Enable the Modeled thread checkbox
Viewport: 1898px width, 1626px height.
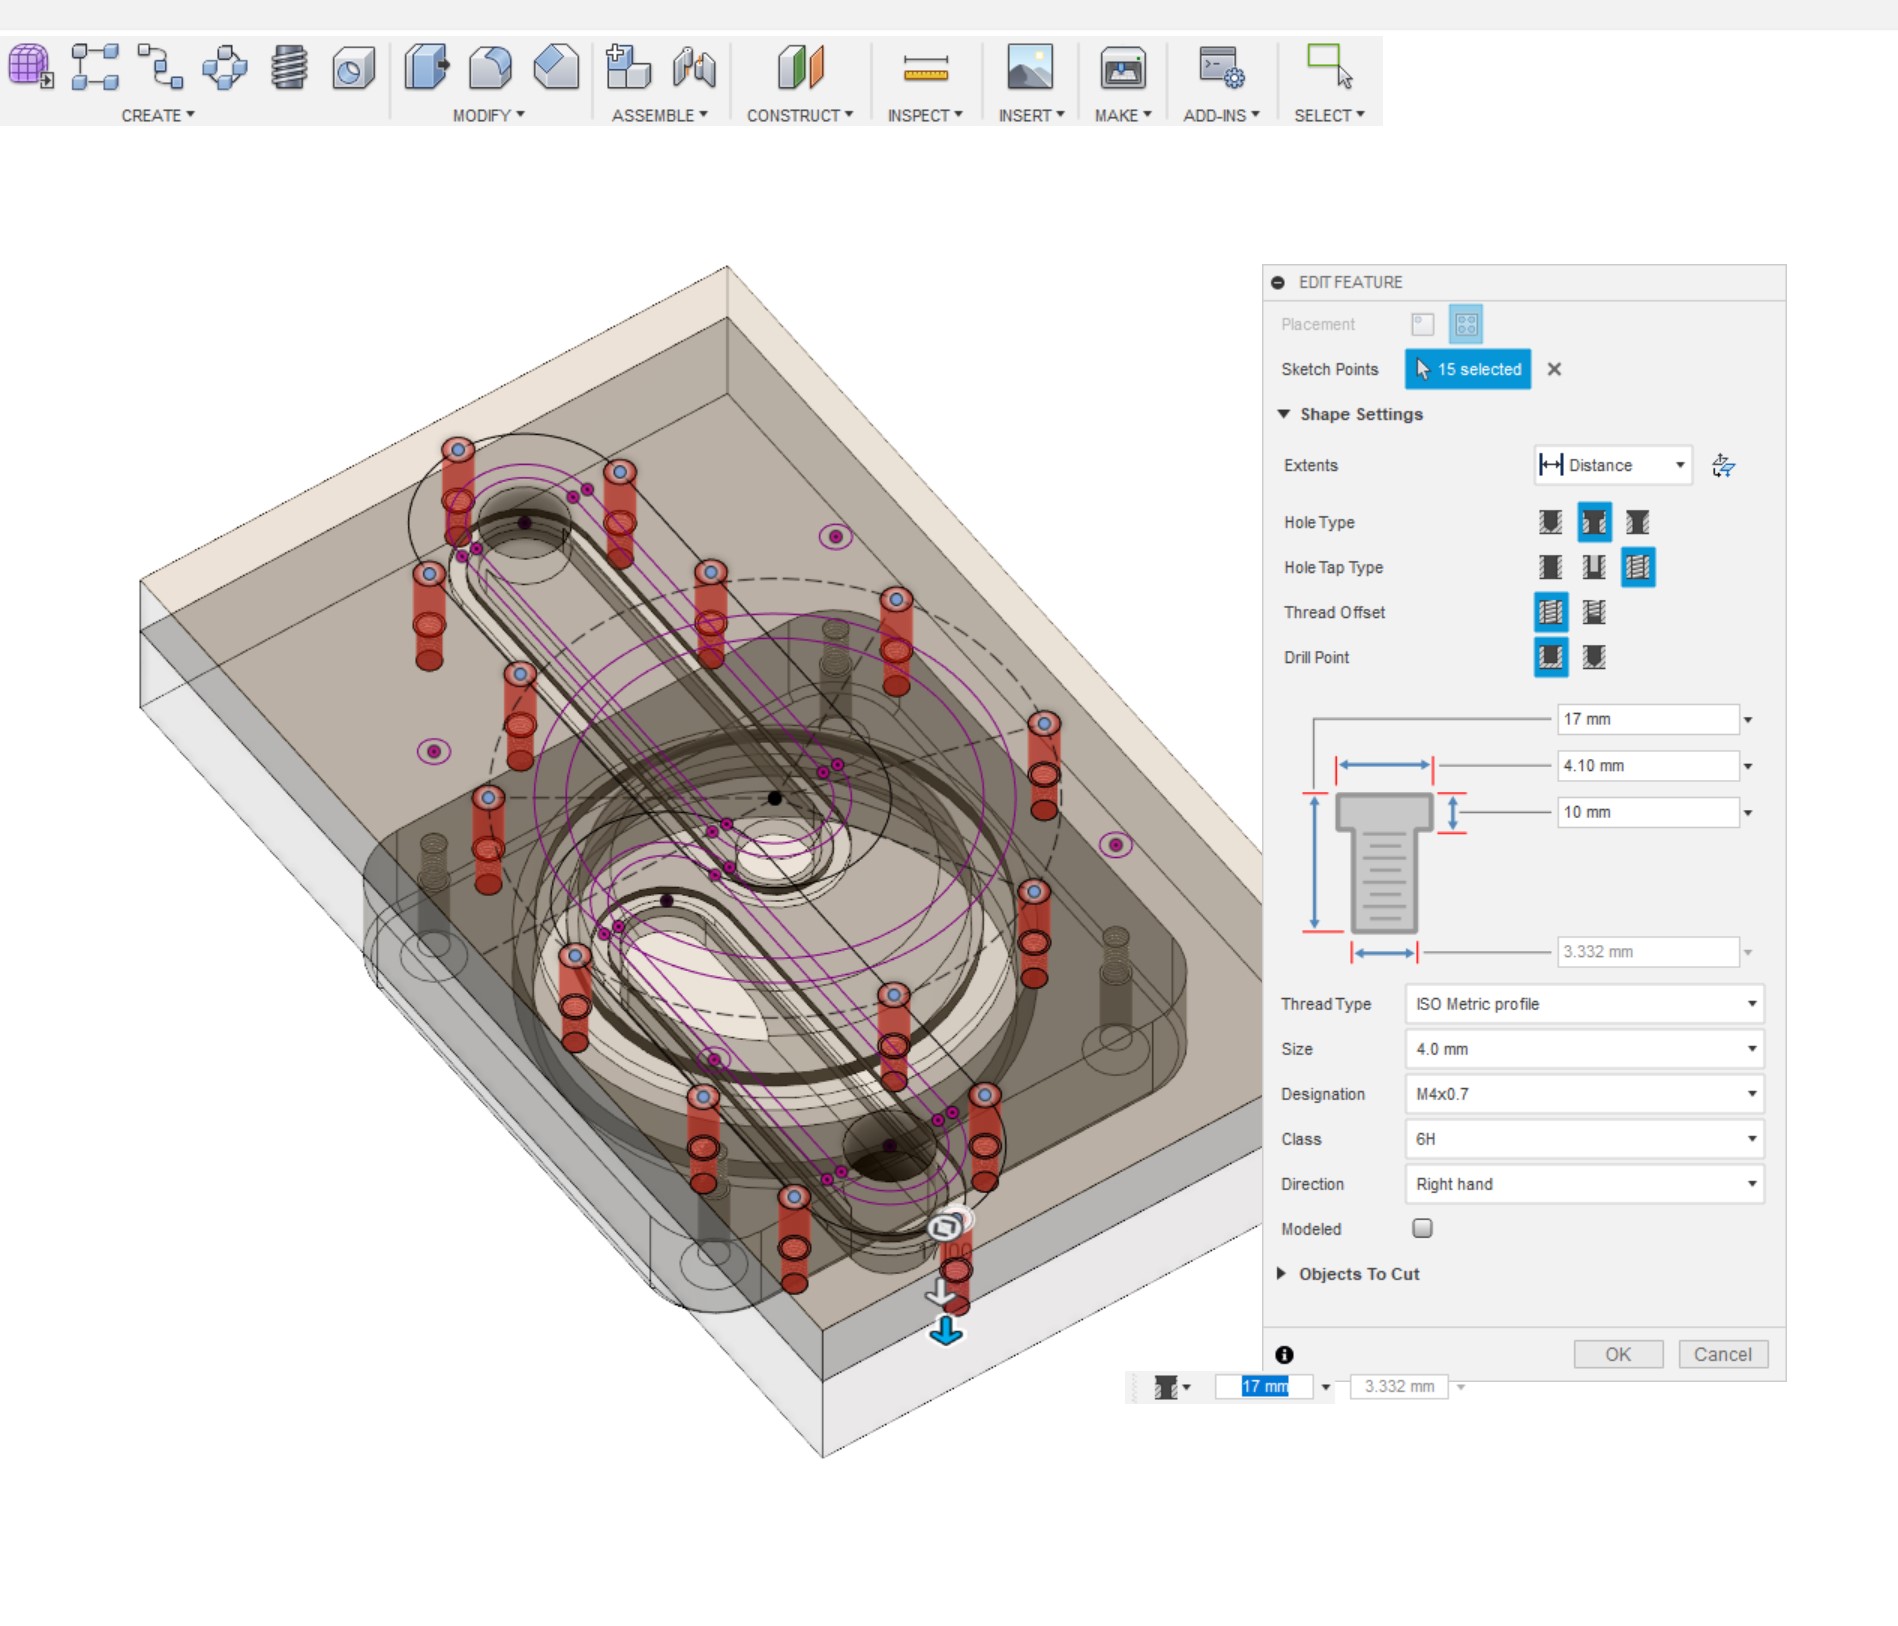click(x=1422, y=1228)
